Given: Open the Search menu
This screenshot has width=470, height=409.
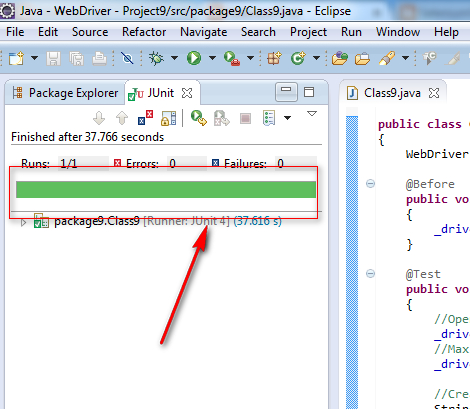Looking at the screenshot, I should click(x=258, y=32).
